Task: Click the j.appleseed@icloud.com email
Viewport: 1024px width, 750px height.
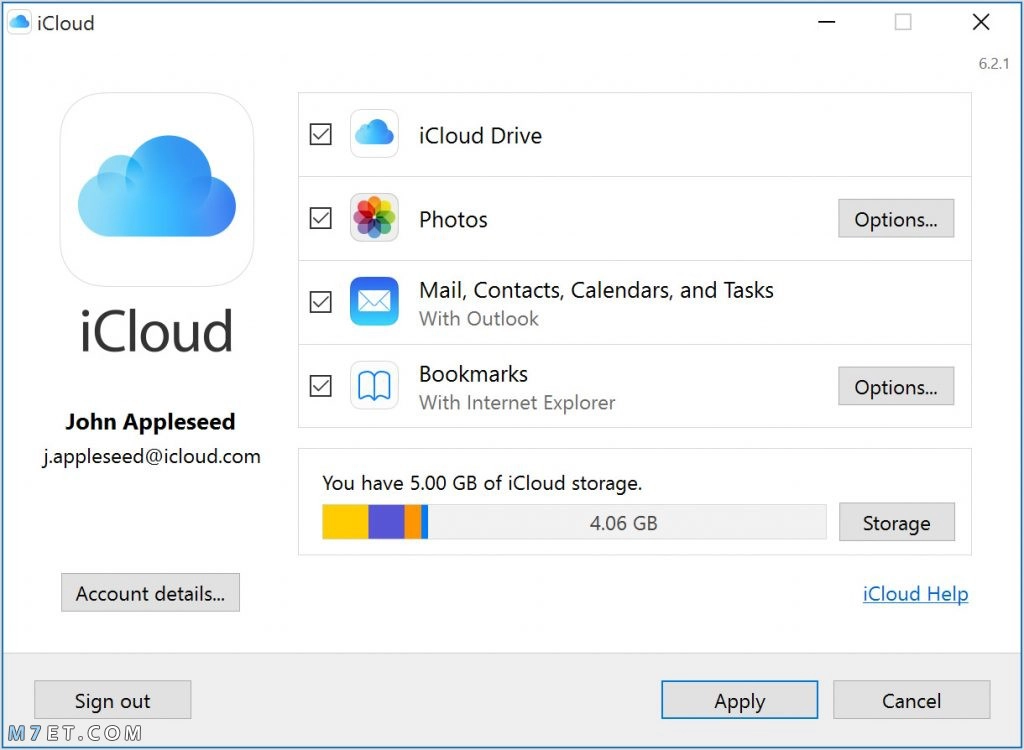Action: coord(152,456)
